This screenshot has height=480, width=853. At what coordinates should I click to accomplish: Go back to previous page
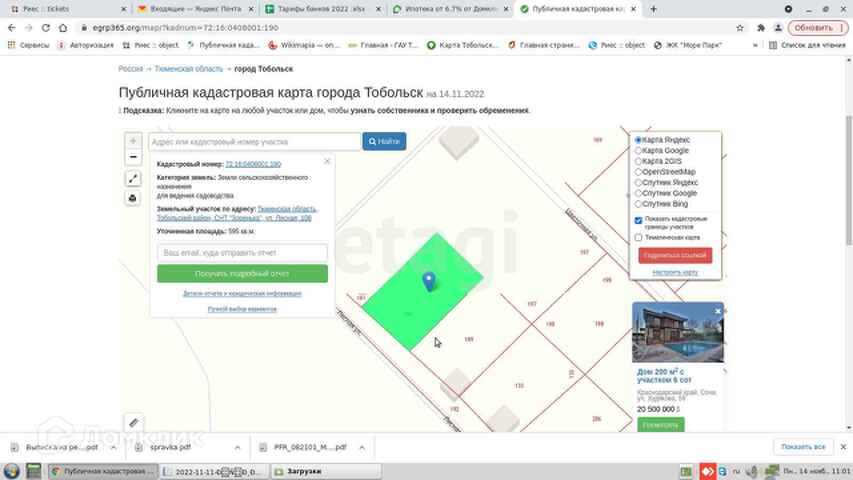(12, 28)
